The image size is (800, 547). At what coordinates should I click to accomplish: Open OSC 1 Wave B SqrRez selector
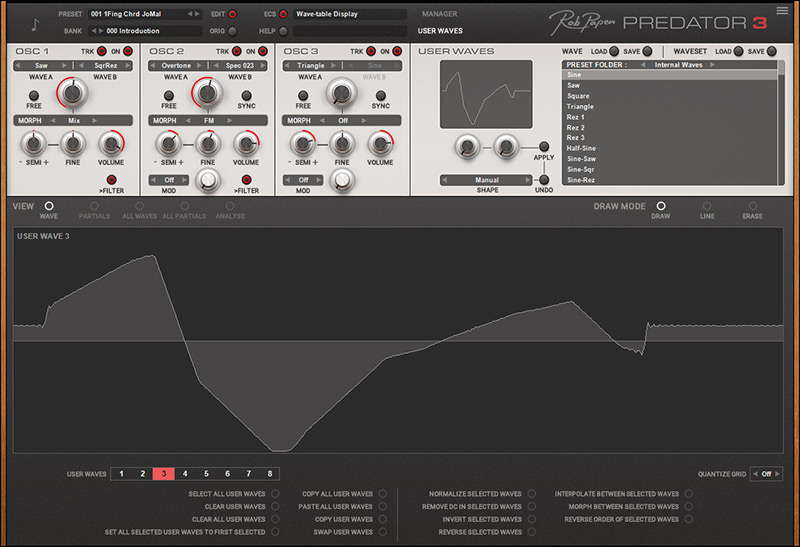106,65
